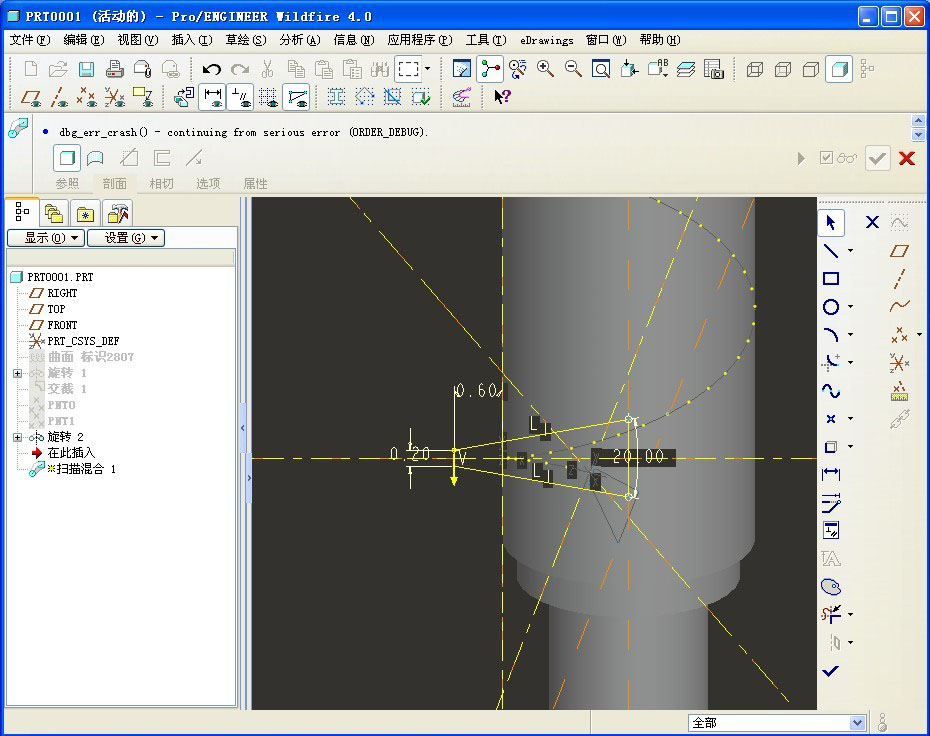Switch to wireframe display mode
Screen dimensions: 930x736
click(754, 69)
